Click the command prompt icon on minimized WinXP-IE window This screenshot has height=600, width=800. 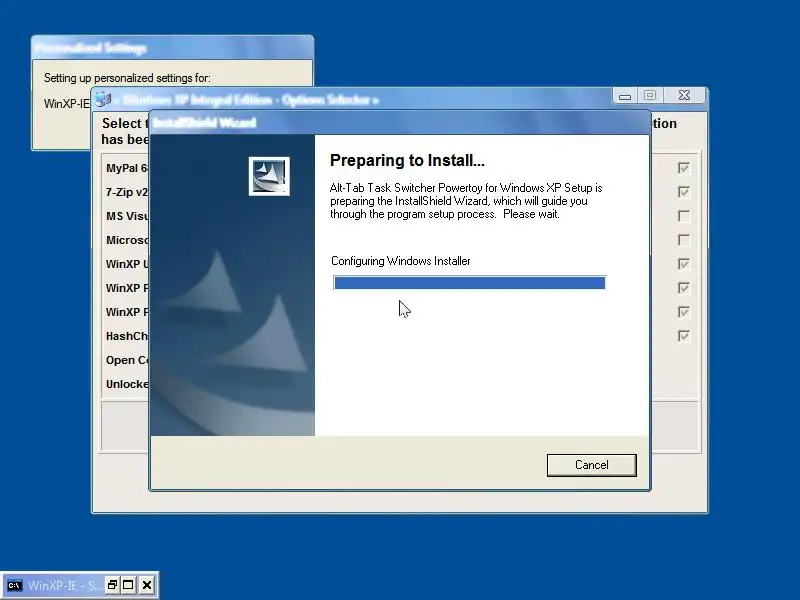tap(14, 585)
